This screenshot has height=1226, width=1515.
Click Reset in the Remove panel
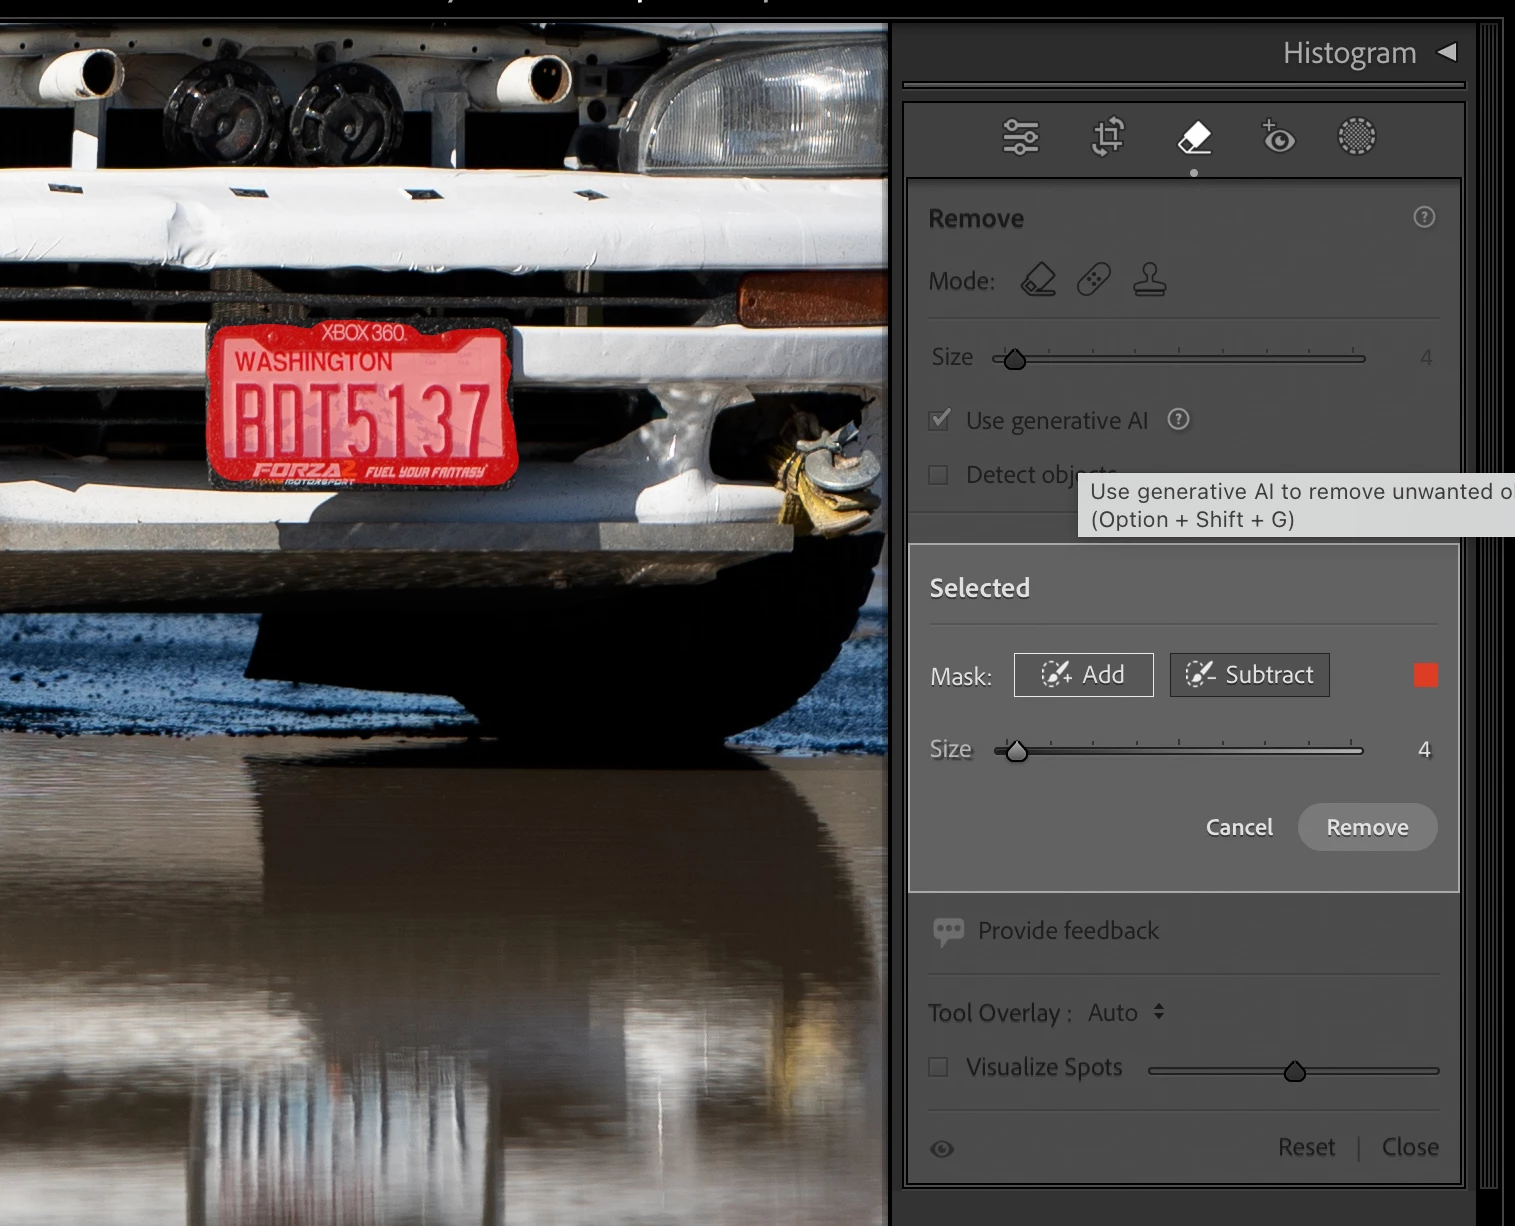[1306, 1147]
